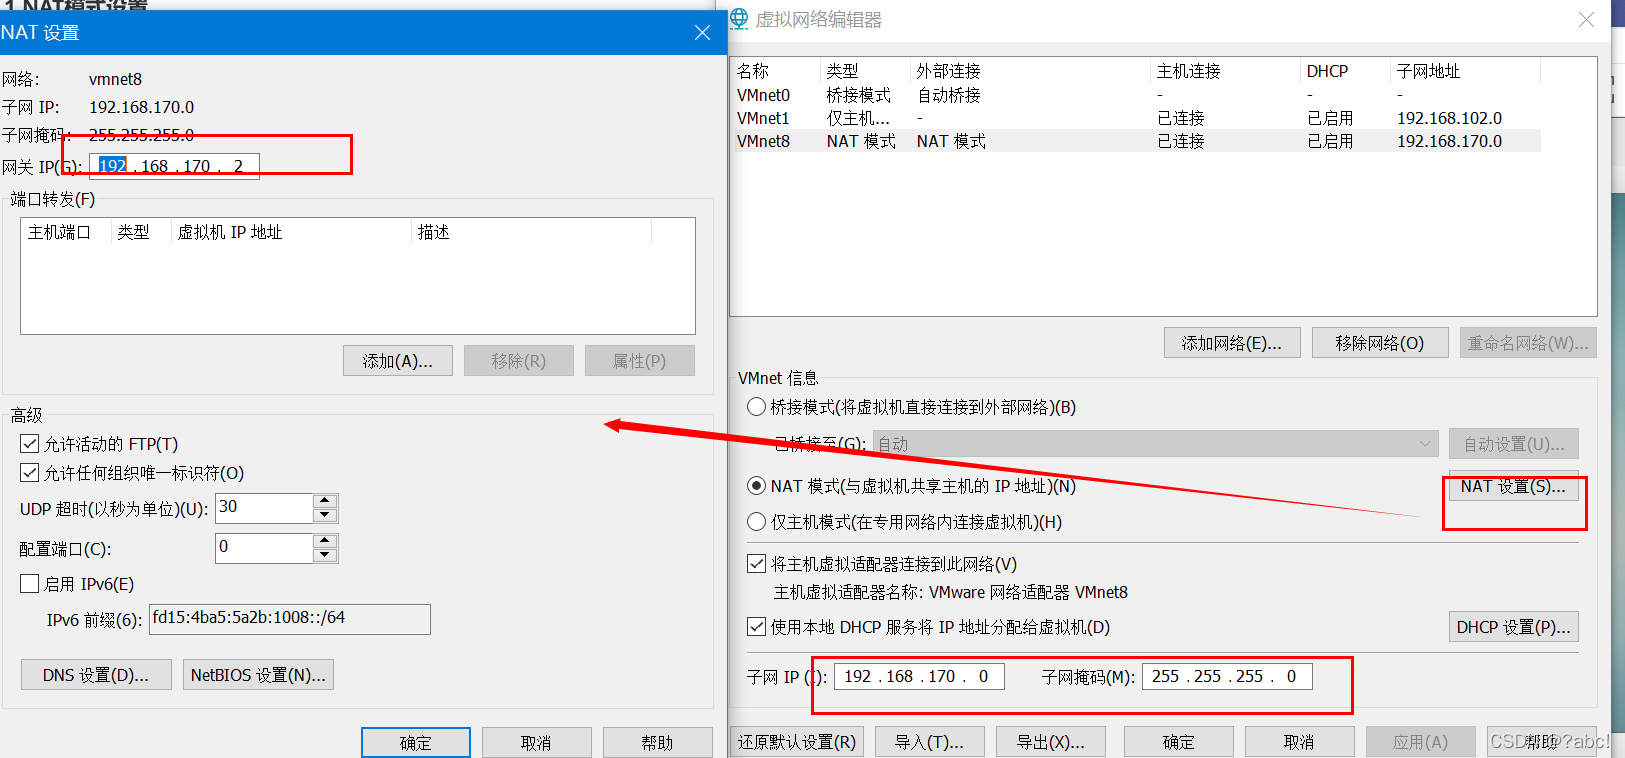Click 添加网络(E)... button

pos(1232,343)
